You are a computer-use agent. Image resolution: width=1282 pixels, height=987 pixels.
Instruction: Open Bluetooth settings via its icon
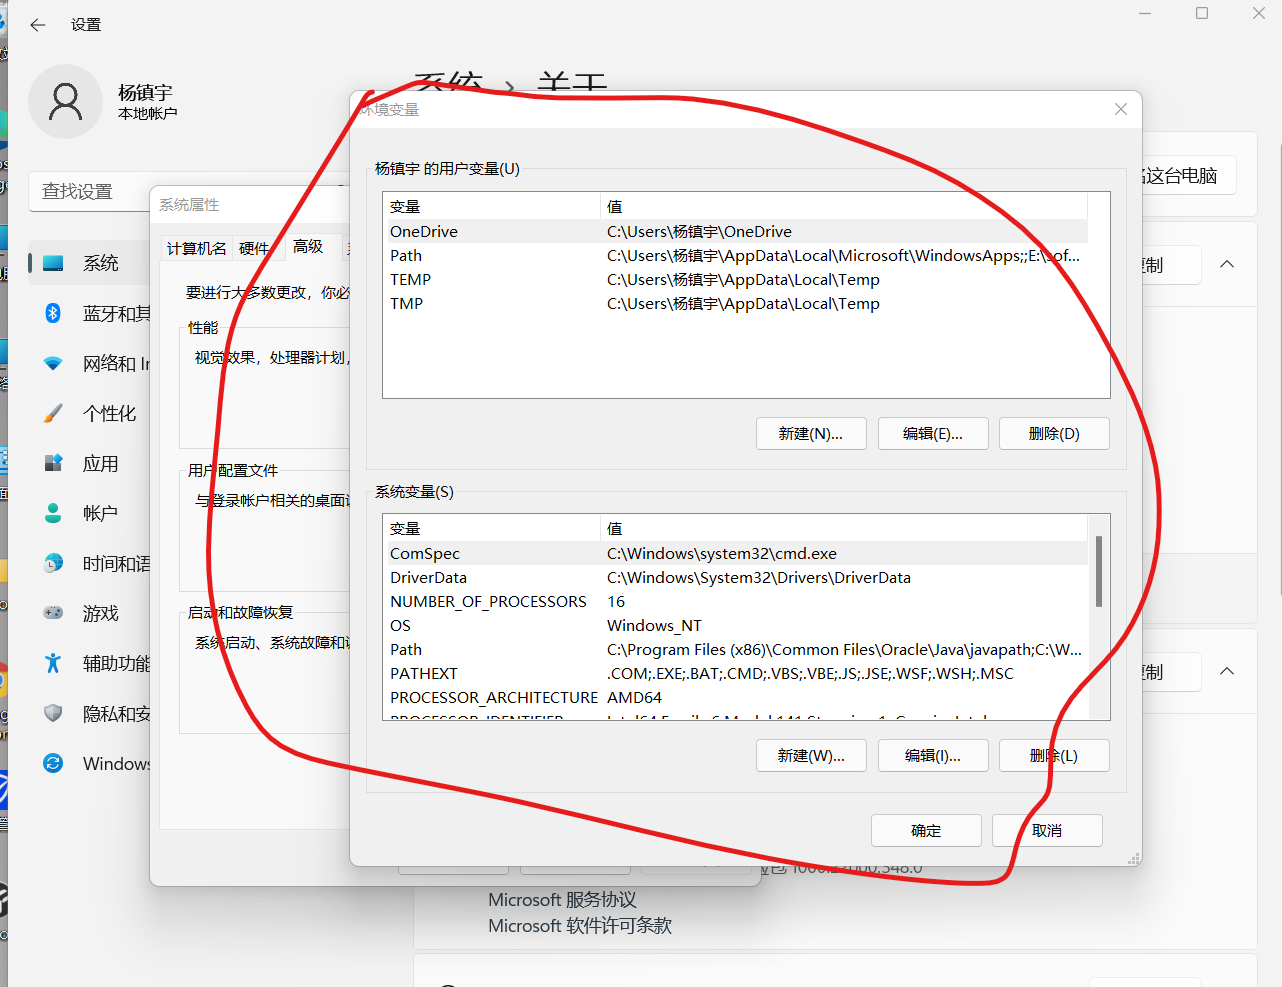pos(53,313)
